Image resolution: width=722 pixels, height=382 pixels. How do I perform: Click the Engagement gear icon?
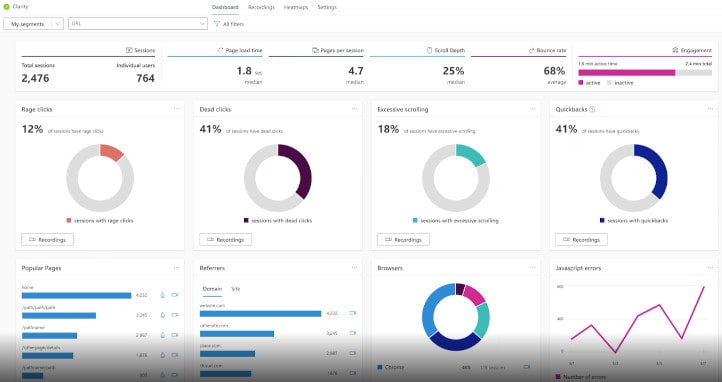(x=675, y=50)
